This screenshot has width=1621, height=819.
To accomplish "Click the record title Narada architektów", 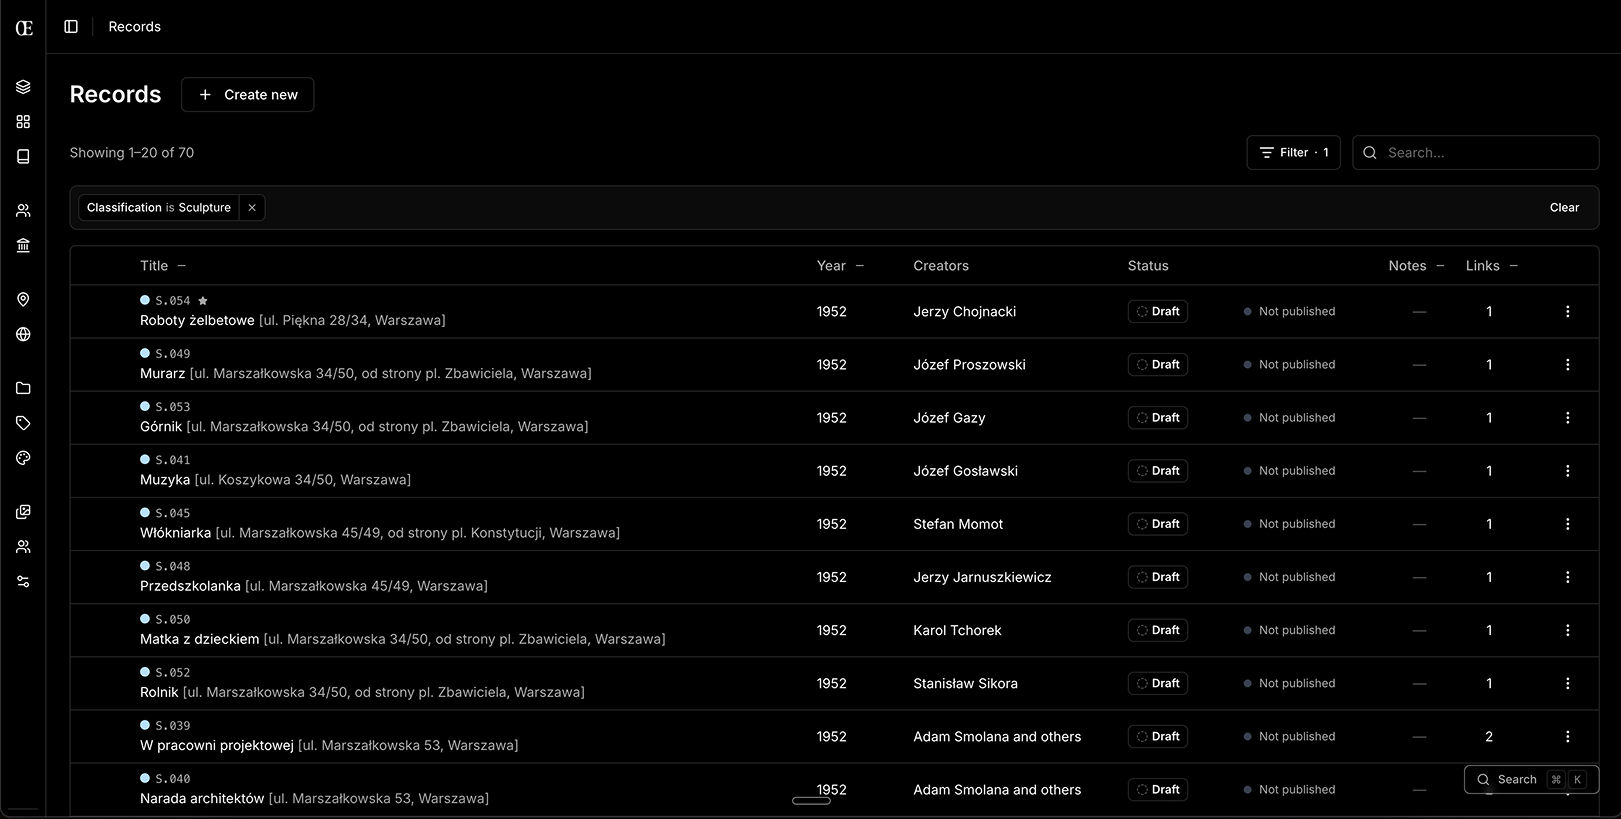I will tap(202, 798).
